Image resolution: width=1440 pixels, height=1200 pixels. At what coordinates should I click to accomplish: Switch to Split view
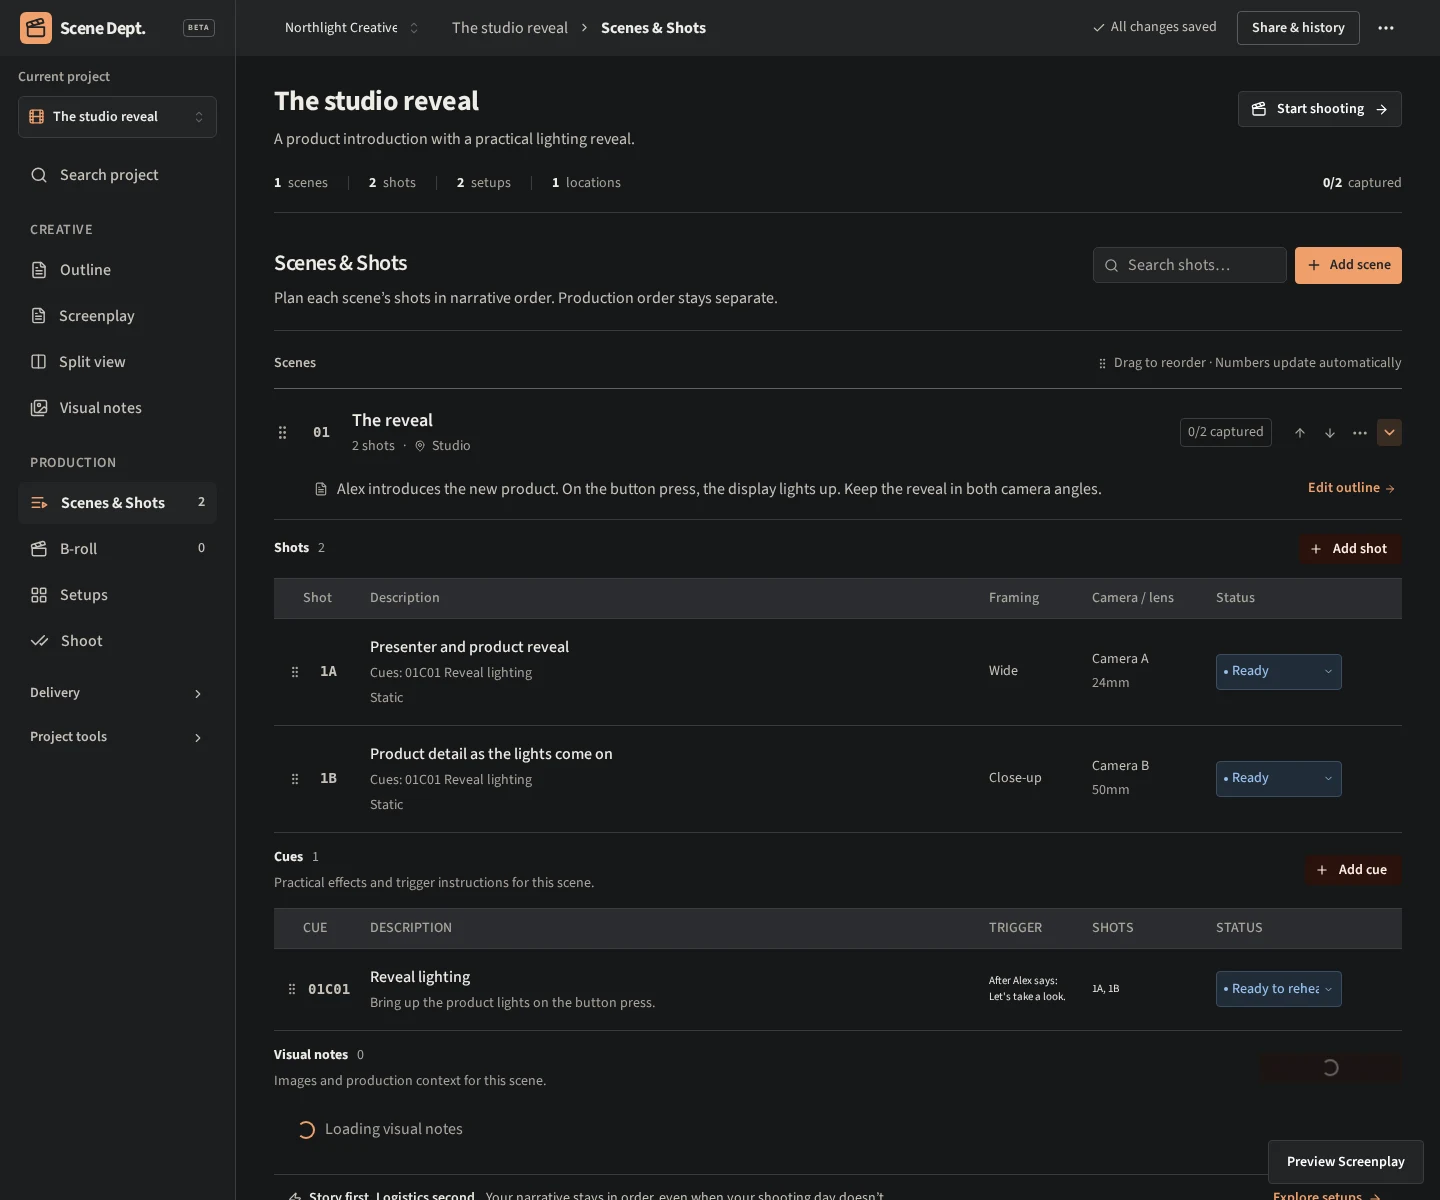pyautogui.click(x=117, y=362)
